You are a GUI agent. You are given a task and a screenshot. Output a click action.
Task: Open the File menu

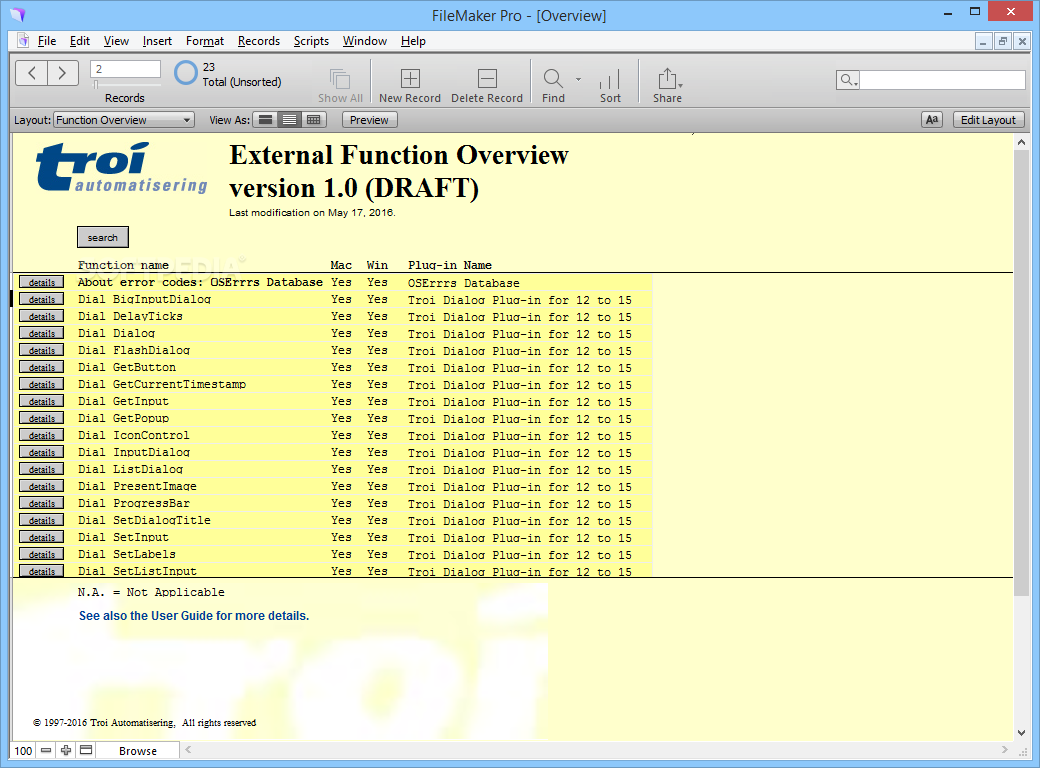[46, 41]
